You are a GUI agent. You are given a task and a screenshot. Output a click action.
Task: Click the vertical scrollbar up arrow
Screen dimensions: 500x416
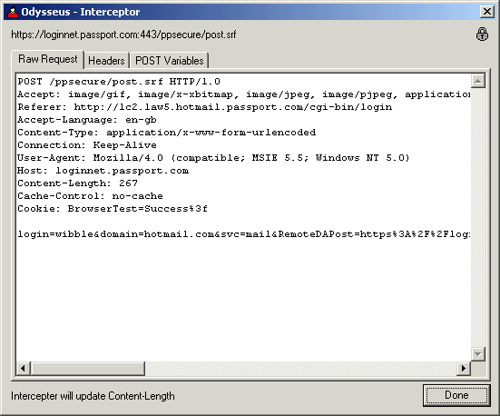478,81
